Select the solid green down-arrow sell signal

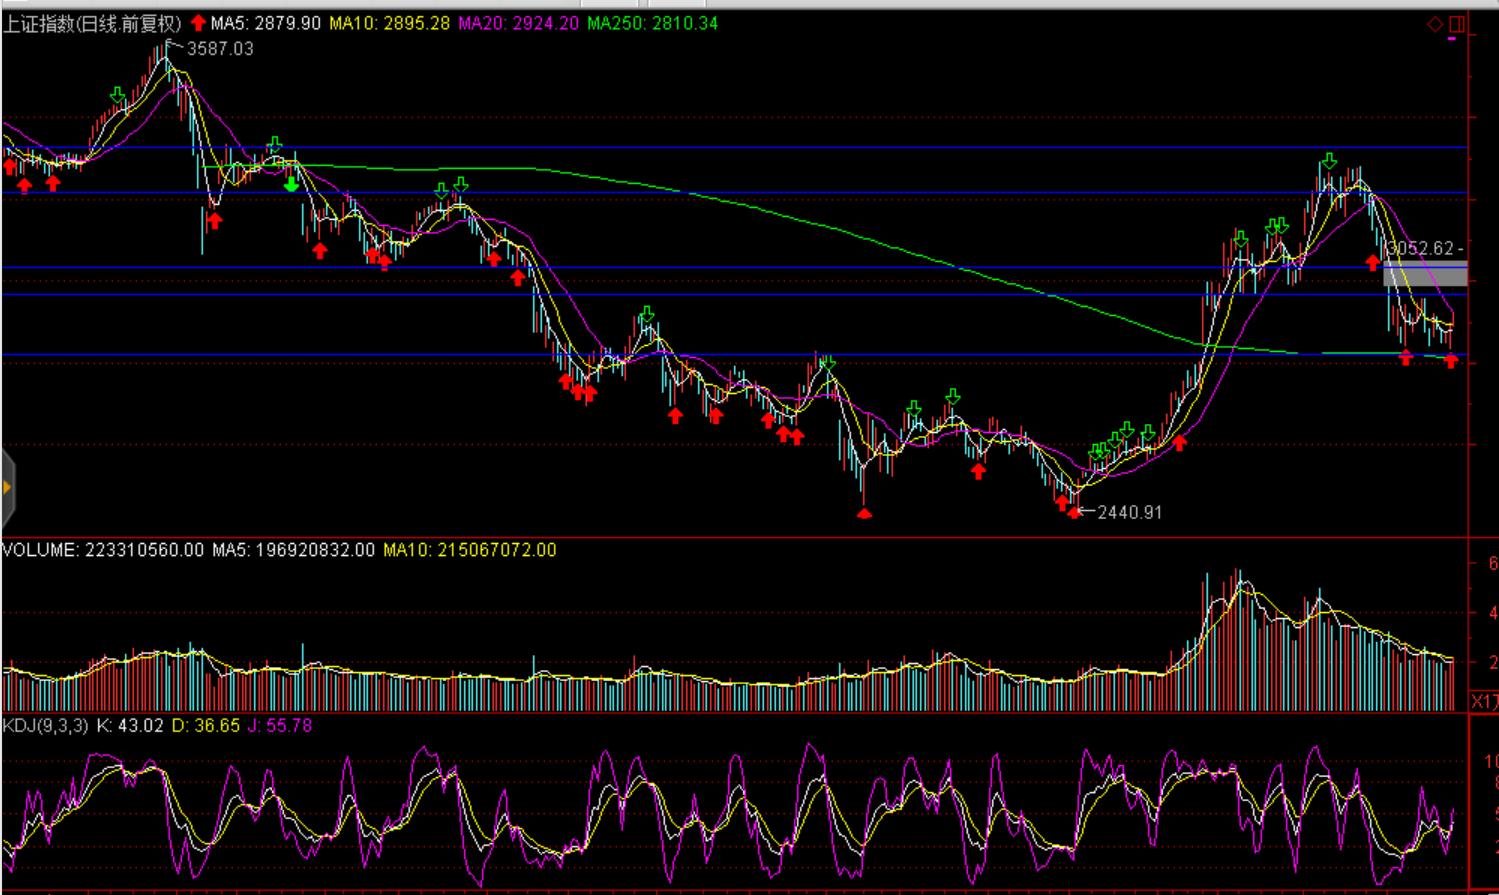tap(291, 184)
